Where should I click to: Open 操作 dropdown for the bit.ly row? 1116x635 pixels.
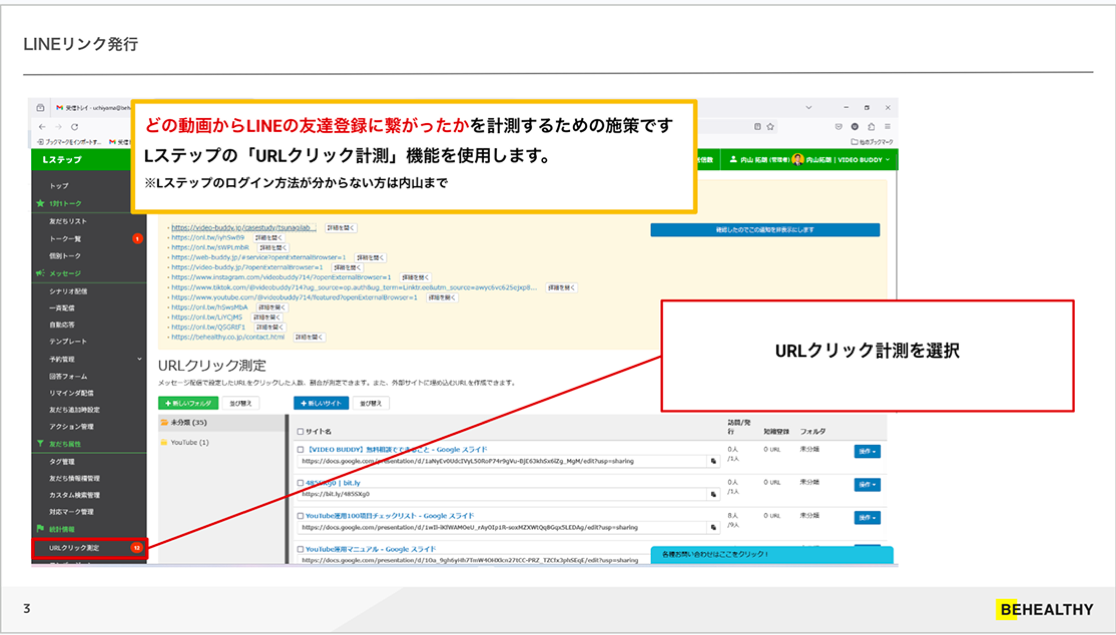[x=867, y=485]
